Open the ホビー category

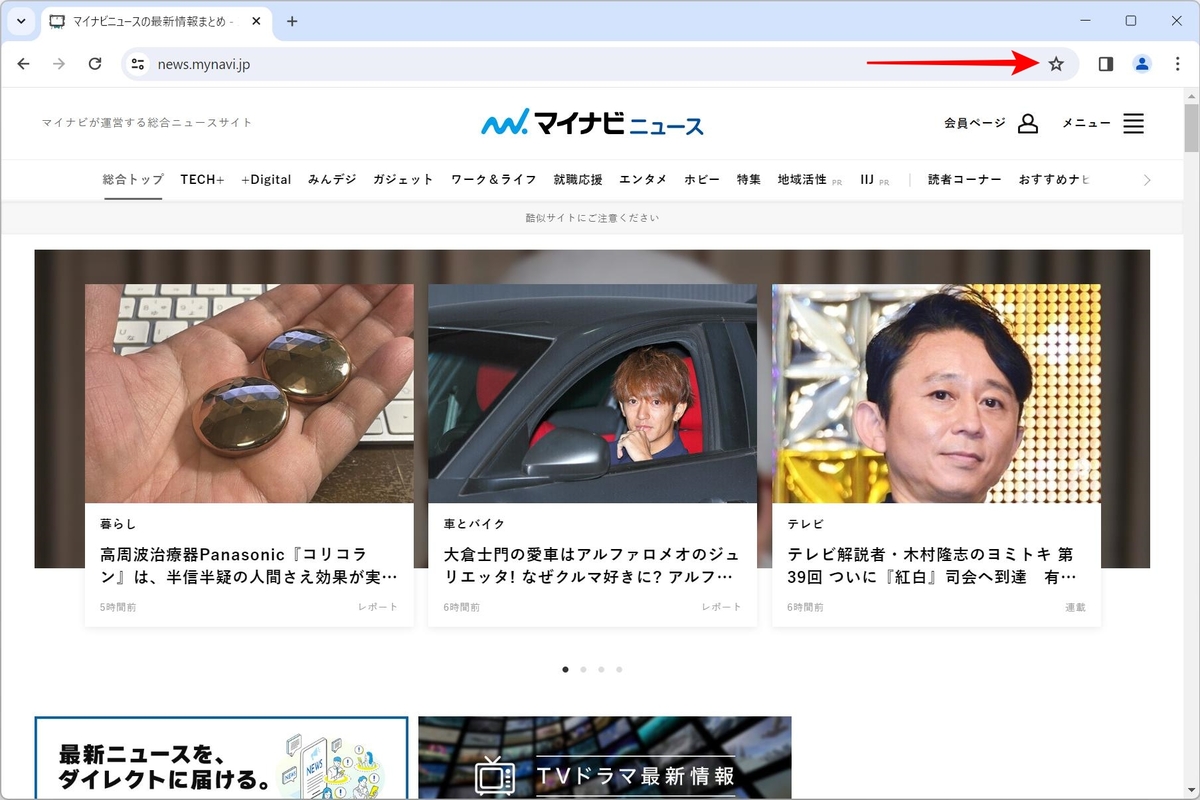(702, 180)
